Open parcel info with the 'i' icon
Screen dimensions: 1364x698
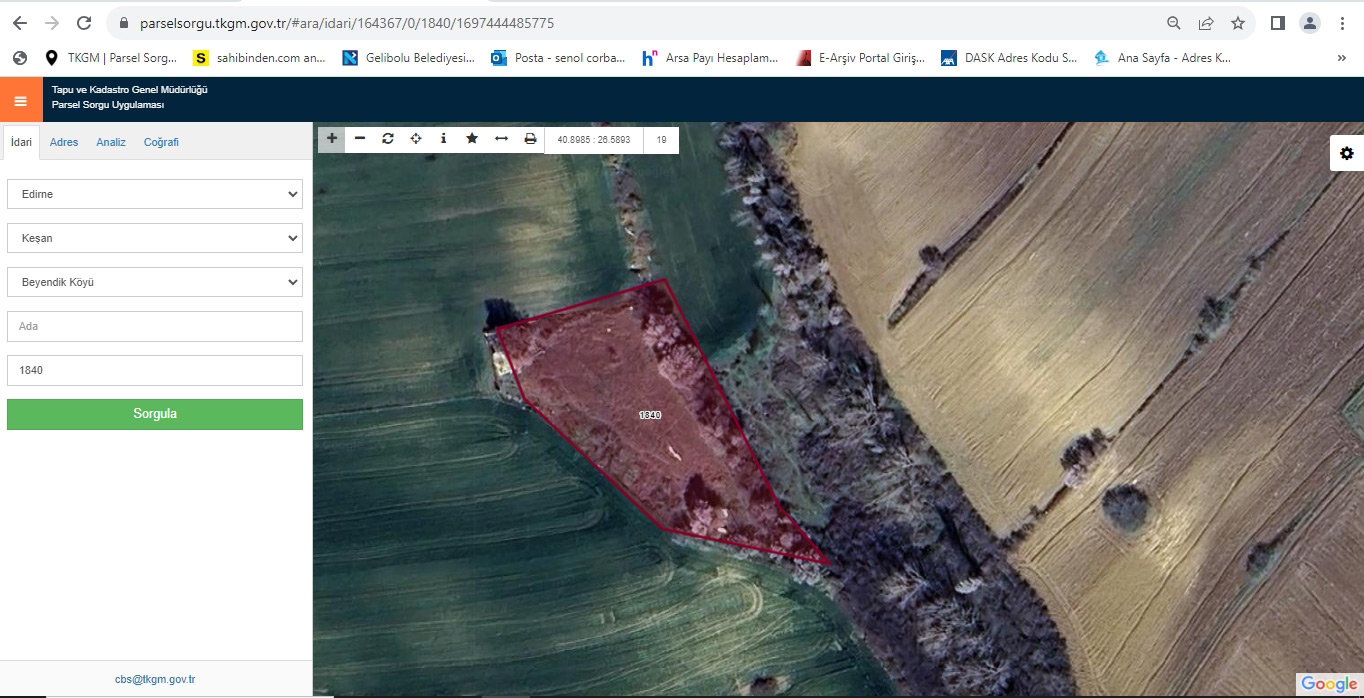coord(444,139)
